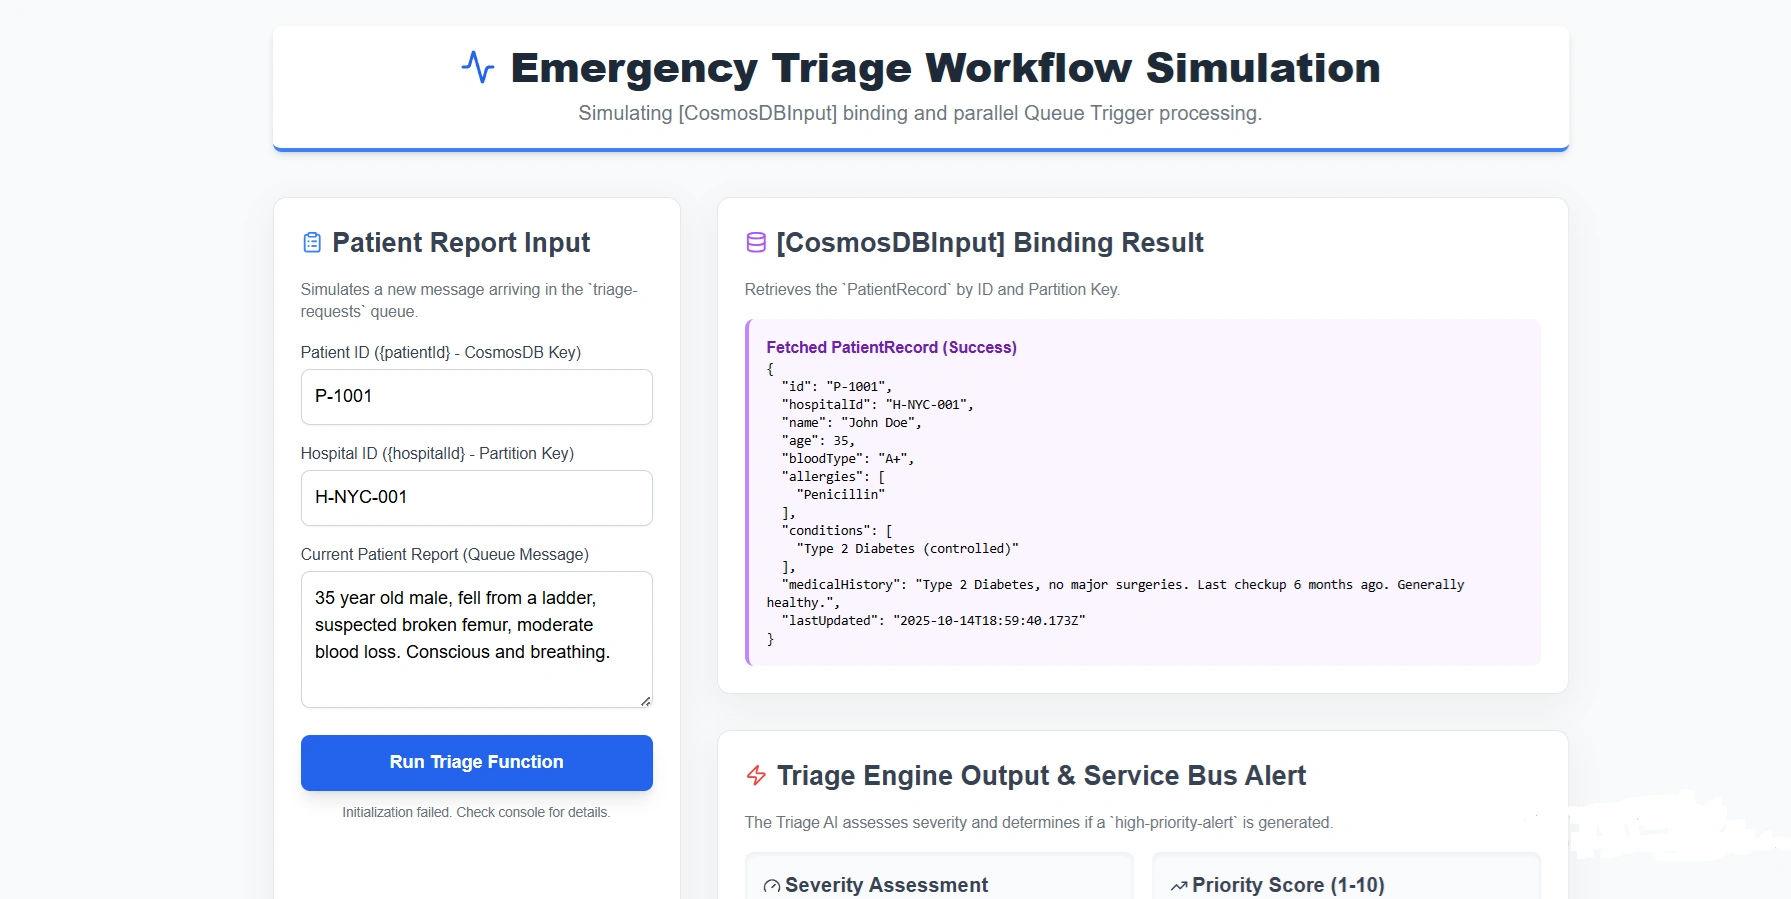1791x899 pixels.
Task: Click the Emergency Triage Workflow Simulation title
Action: point(945,68)
